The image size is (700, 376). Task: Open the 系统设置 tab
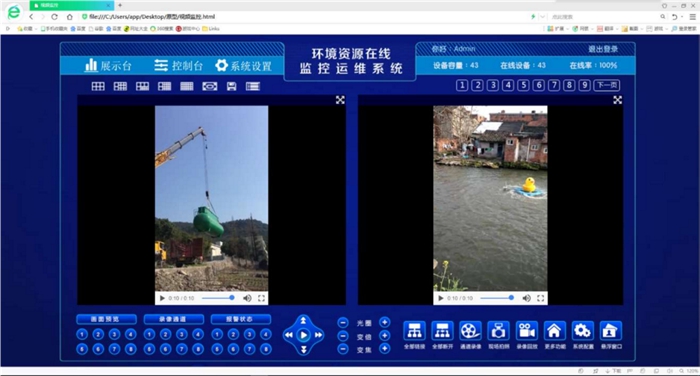point(243,66)
